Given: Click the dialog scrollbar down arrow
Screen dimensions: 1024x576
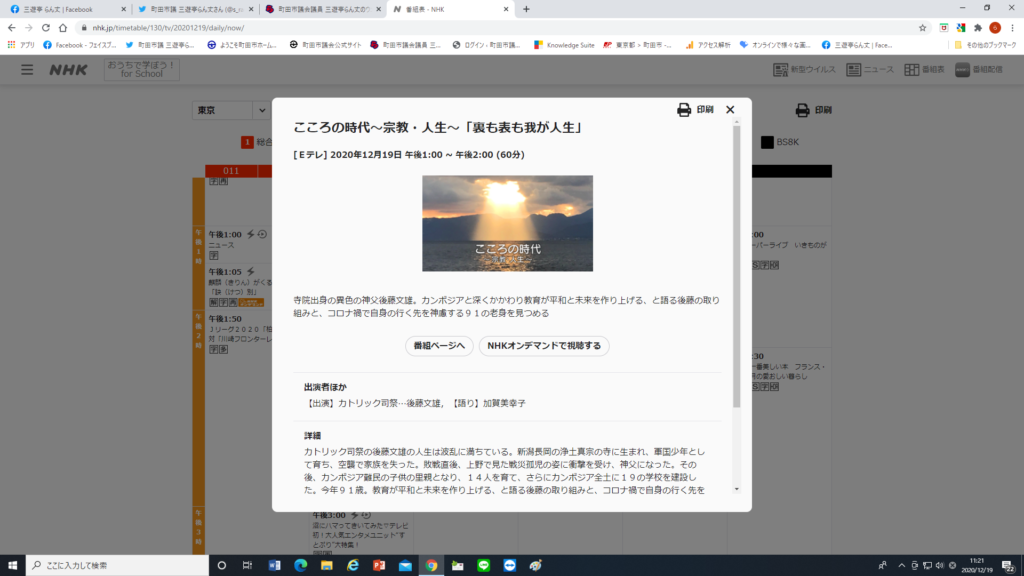Looking at the screenshot, I should (x=737, y=489).
